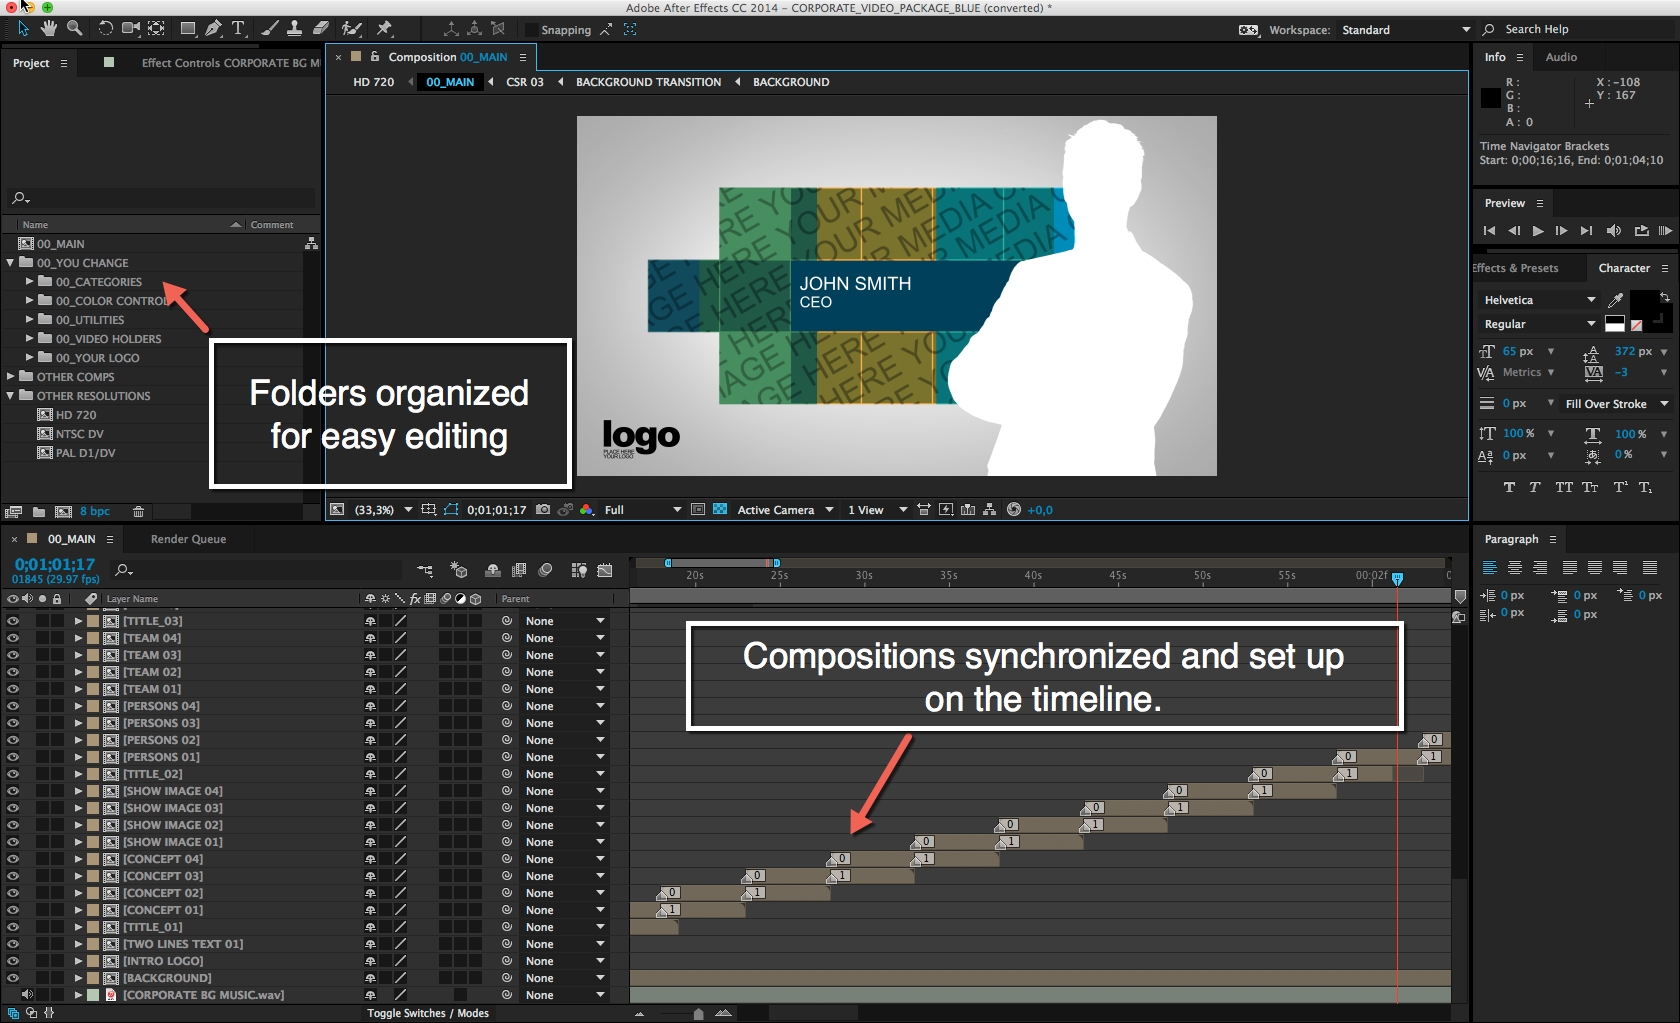Click the Puppet Pin tool

385,29
